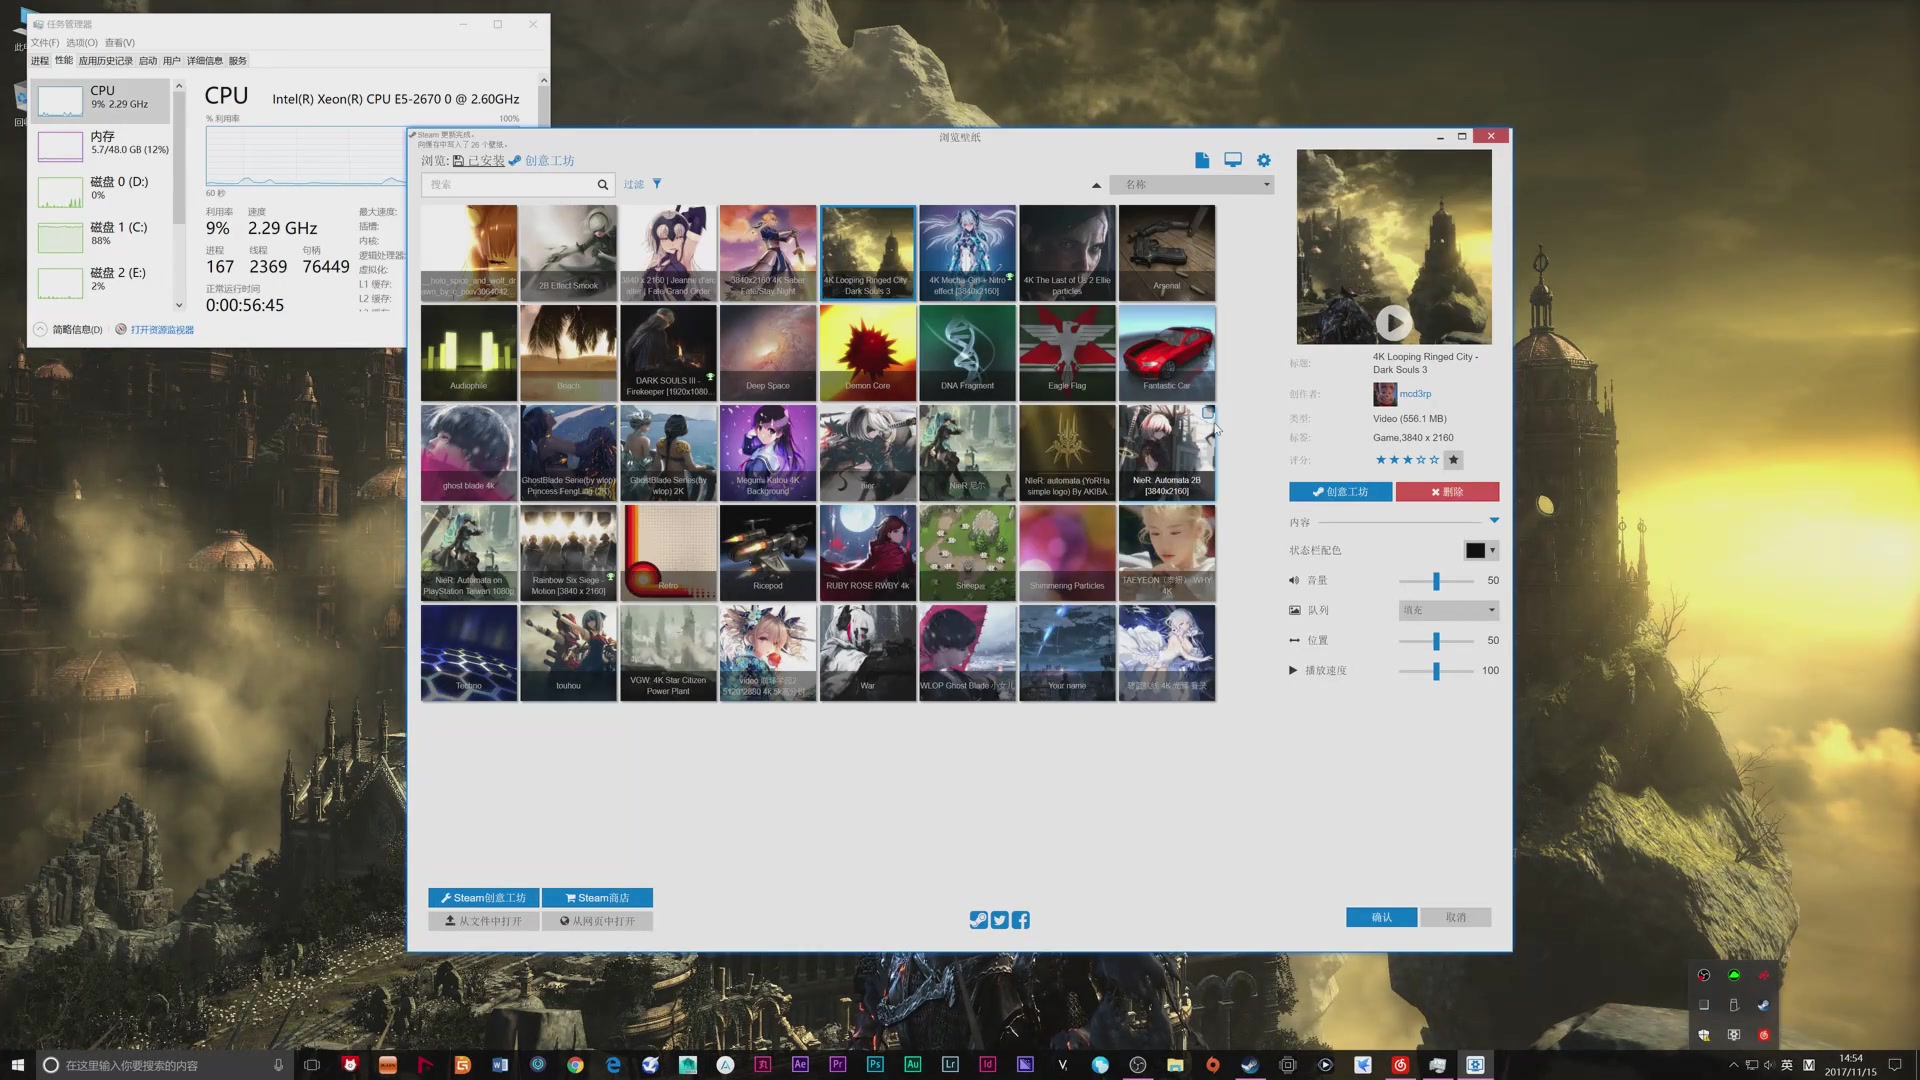This screenshot has height=1080, width=1920.
Task: Open the Steam share icon
Action: pos(979,920)
